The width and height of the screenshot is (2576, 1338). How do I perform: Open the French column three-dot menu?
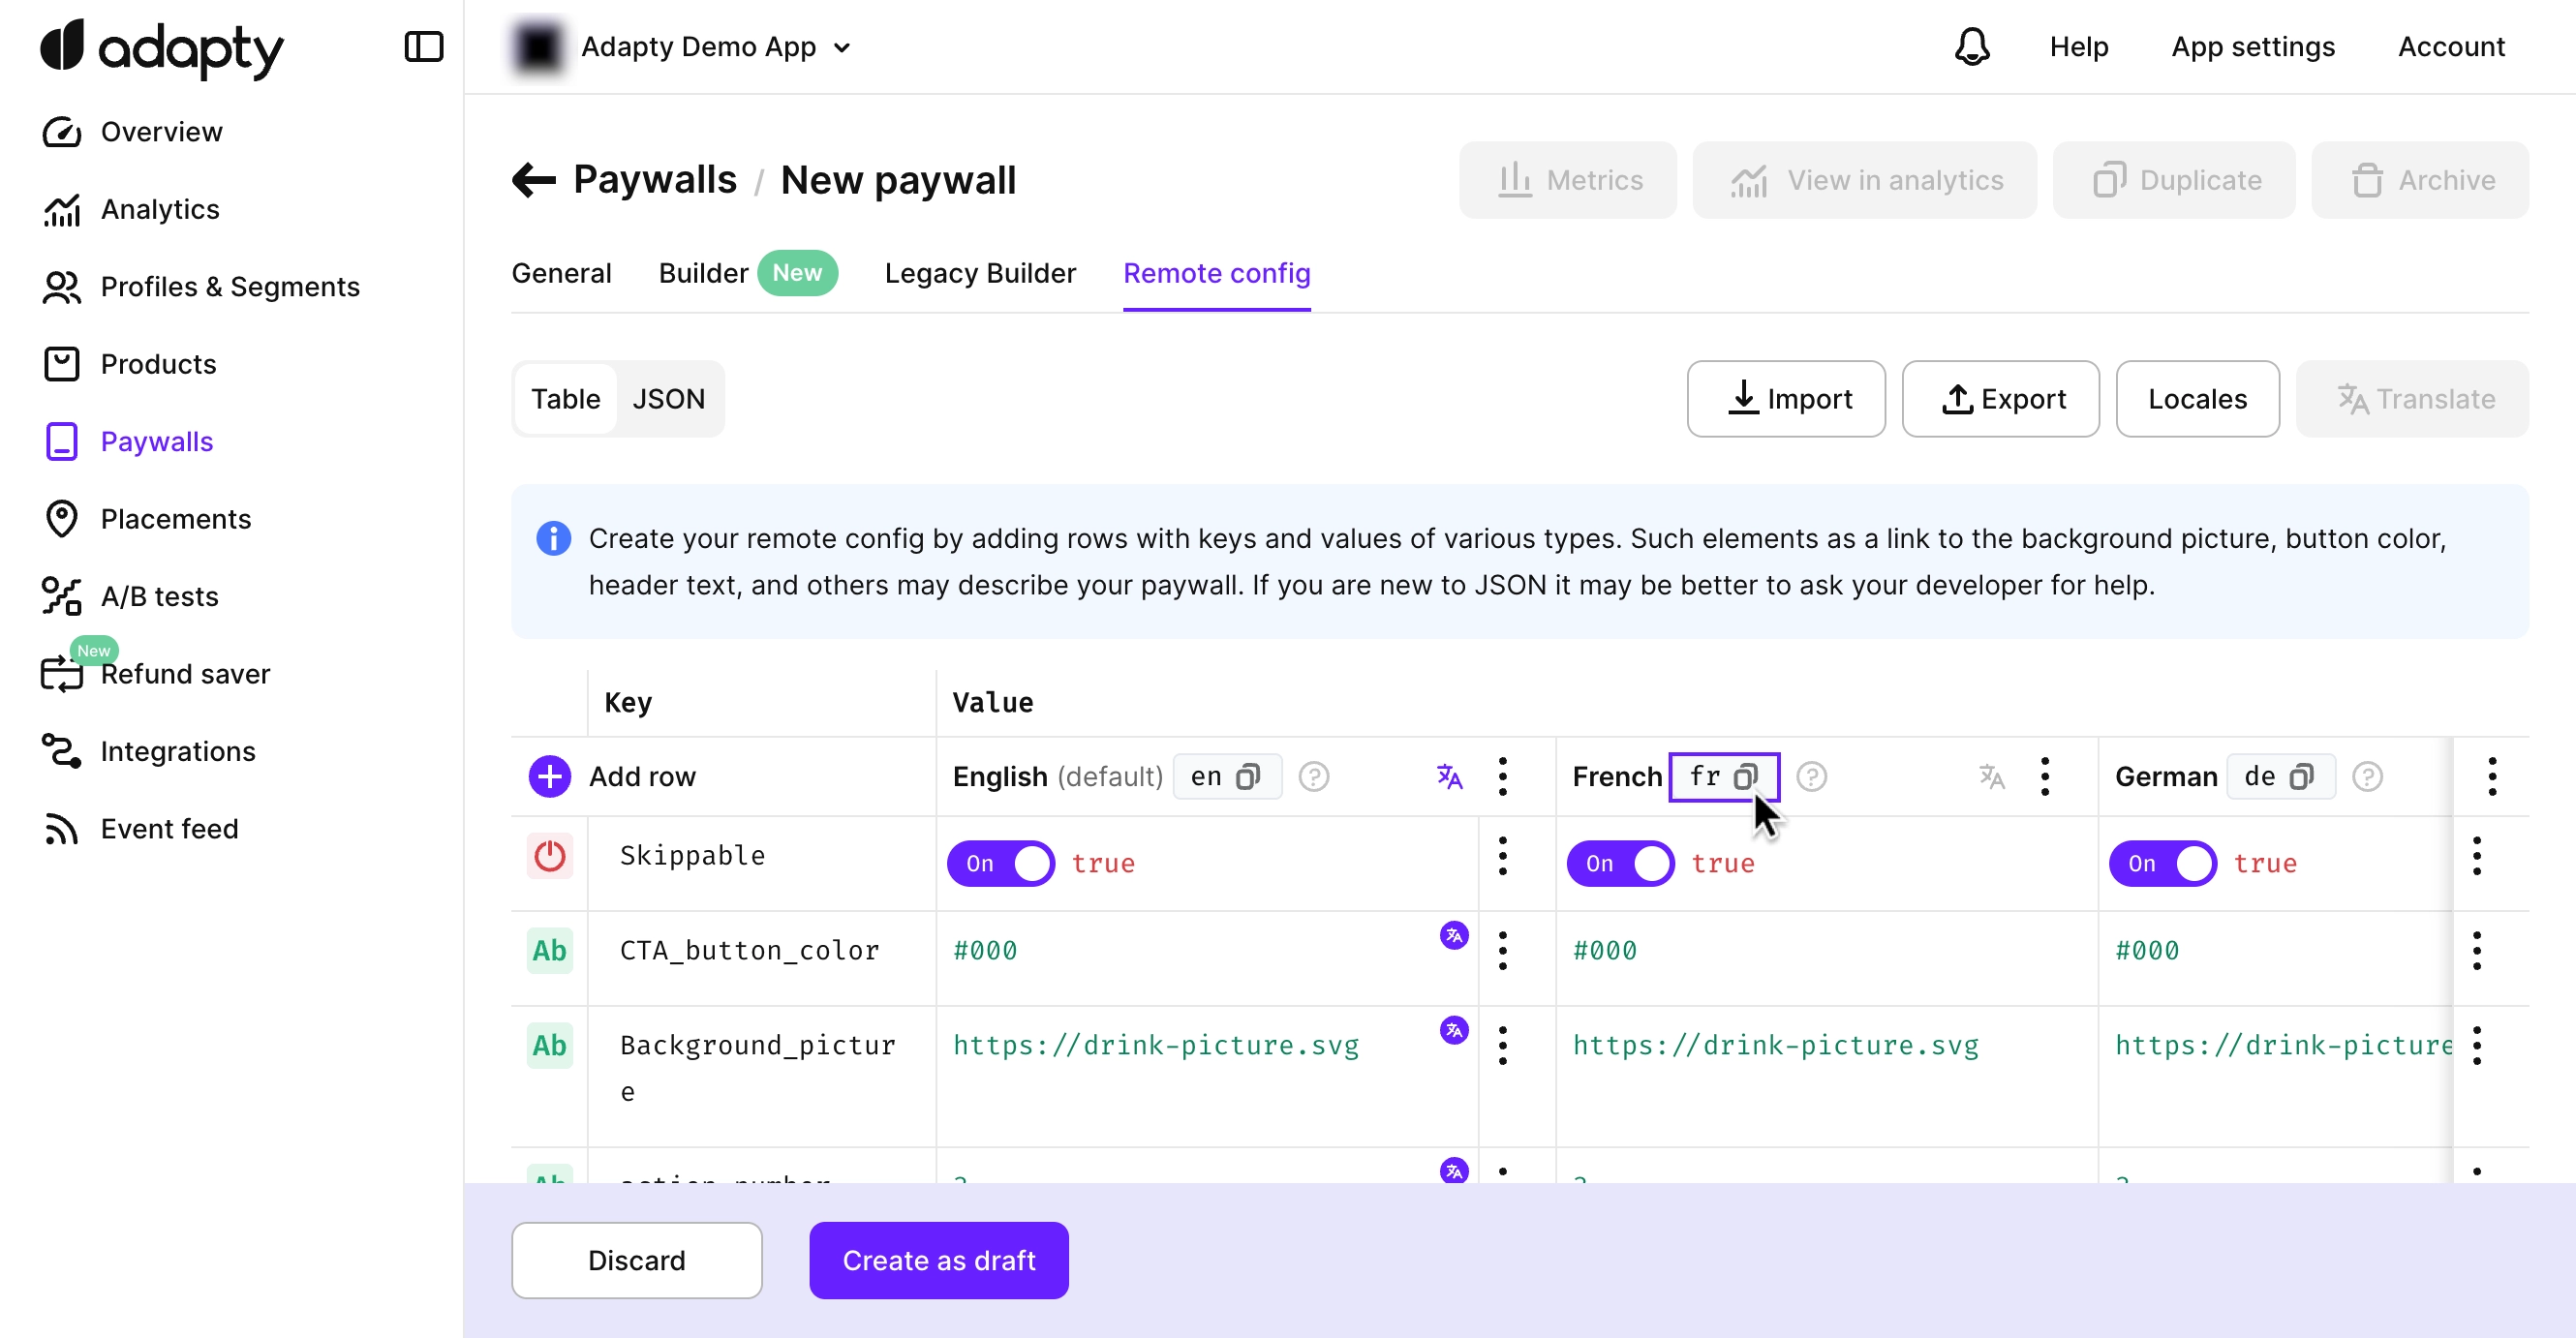pos(2045,777)
